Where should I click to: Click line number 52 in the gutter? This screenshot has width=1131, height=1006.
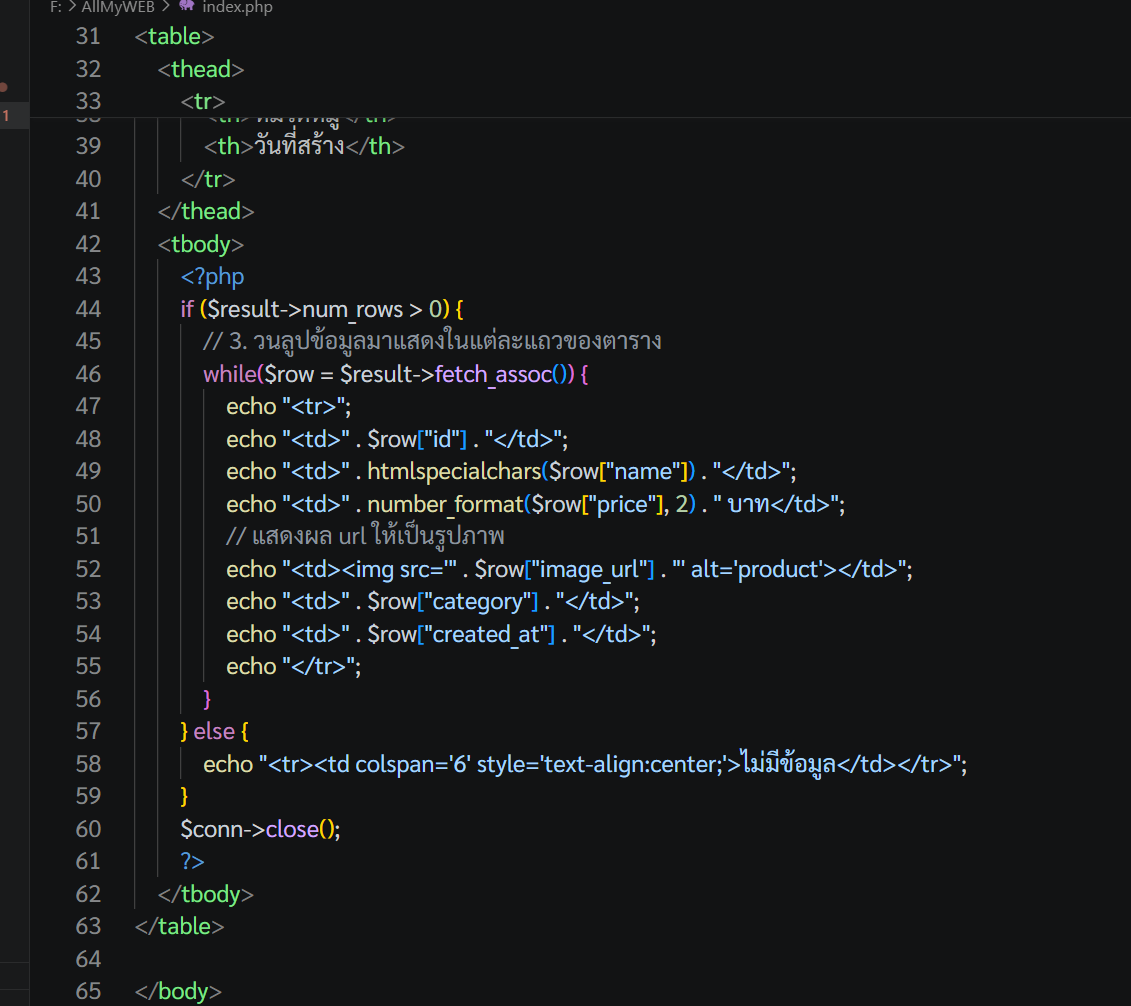[x=88, y=570]
